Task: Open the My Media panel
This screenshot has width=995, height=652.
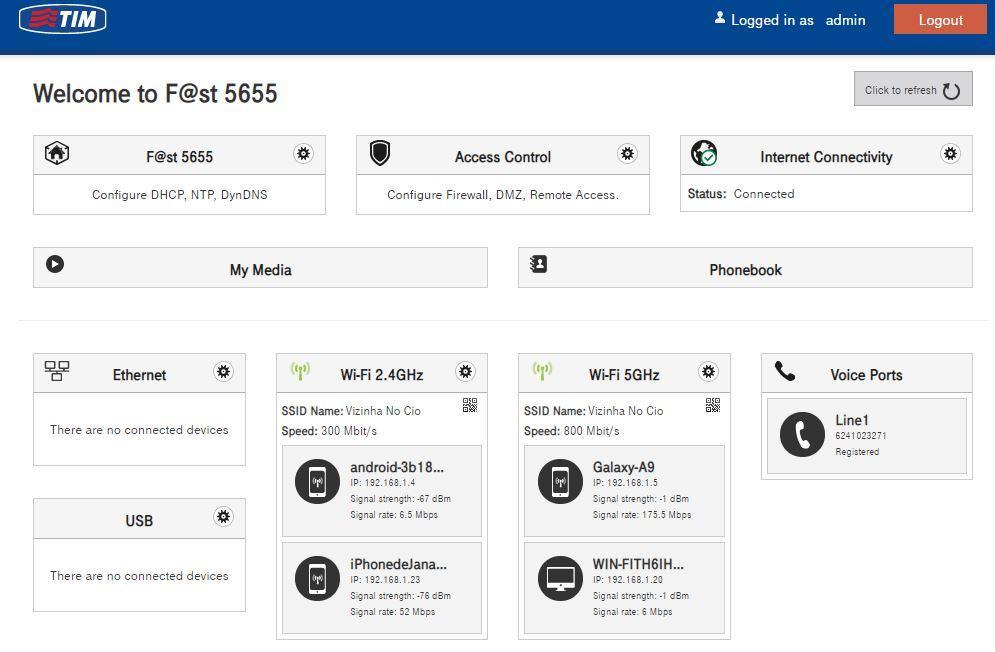Action: pyautogui.click(x=260, y=269)
